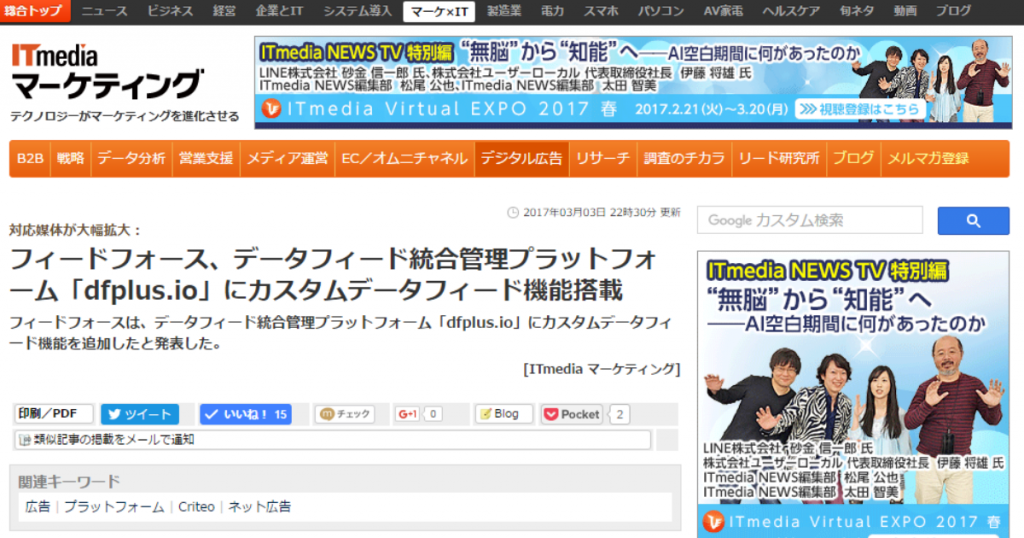Select 経営 in the top bar

coord(224,11)
